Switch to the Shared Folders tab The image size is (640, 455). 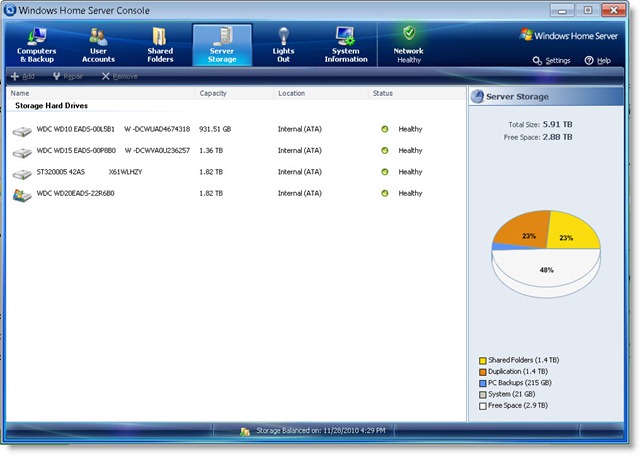(x=160, y=45)
